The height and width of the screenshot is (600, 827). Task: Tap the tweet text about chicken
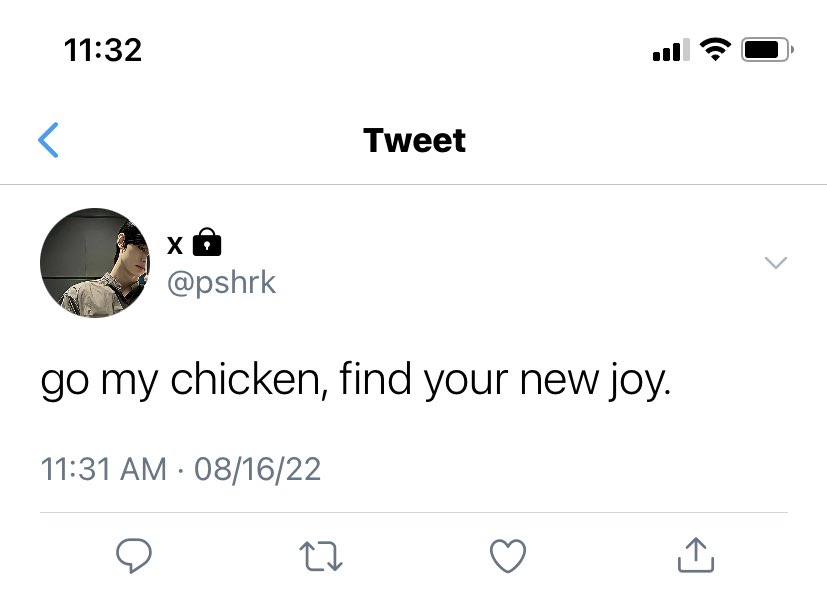point(356,380)
